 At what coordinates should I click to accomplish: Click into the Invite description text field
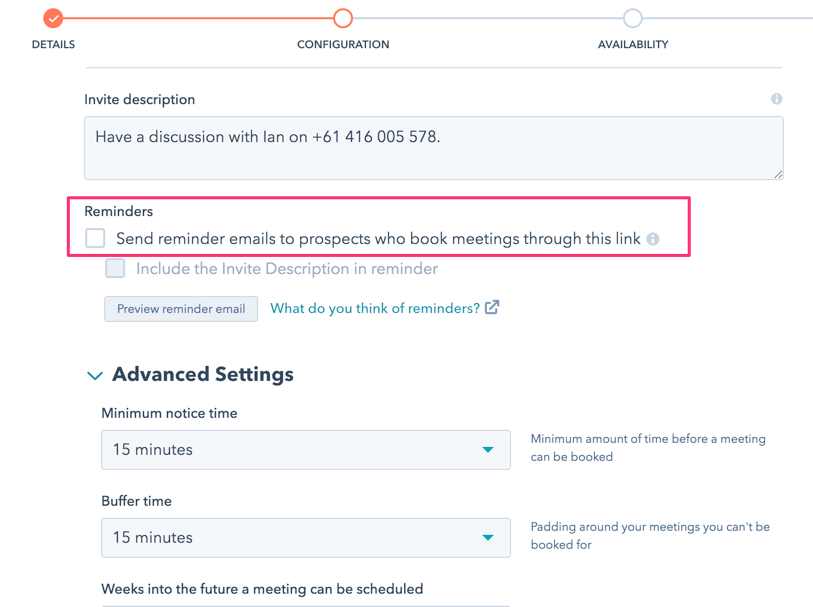[x=433, y=148]
